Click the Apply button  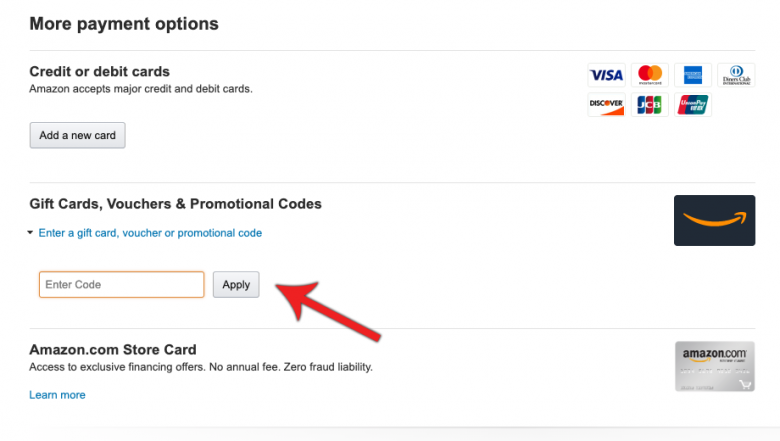click(236, 284)
